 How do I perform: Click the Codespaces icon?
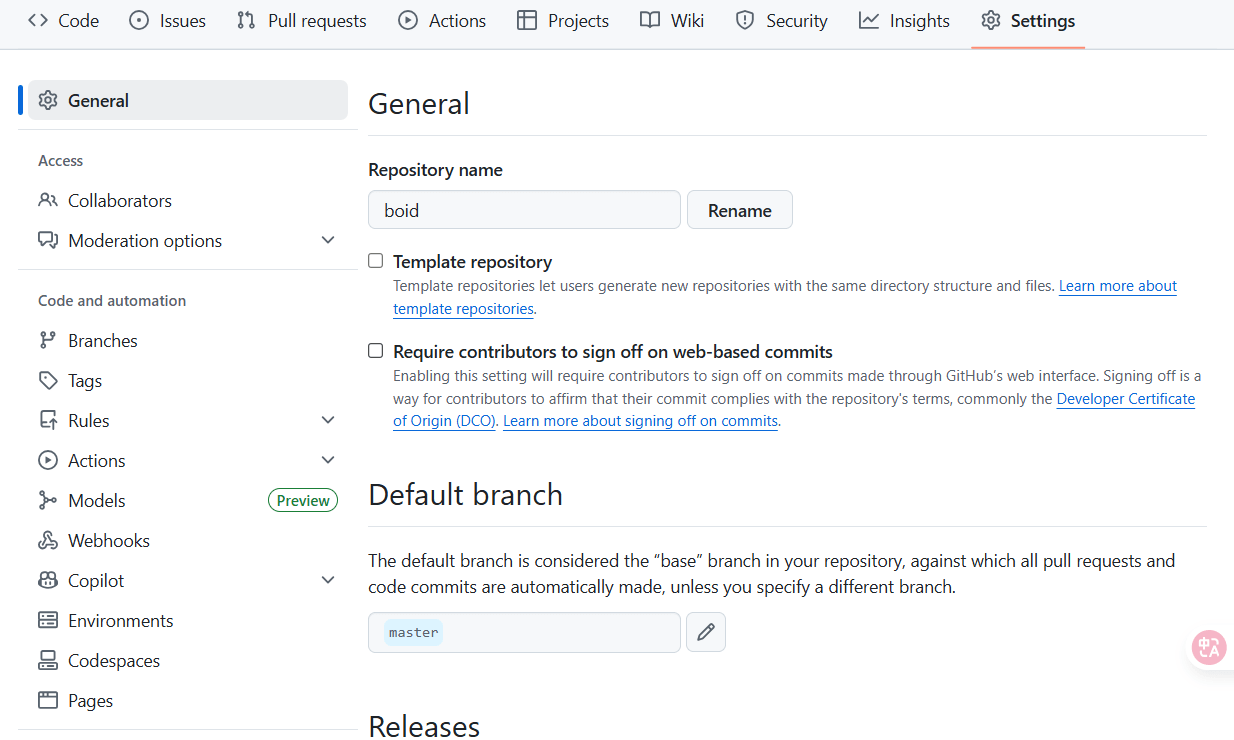(x=48, y=660)
